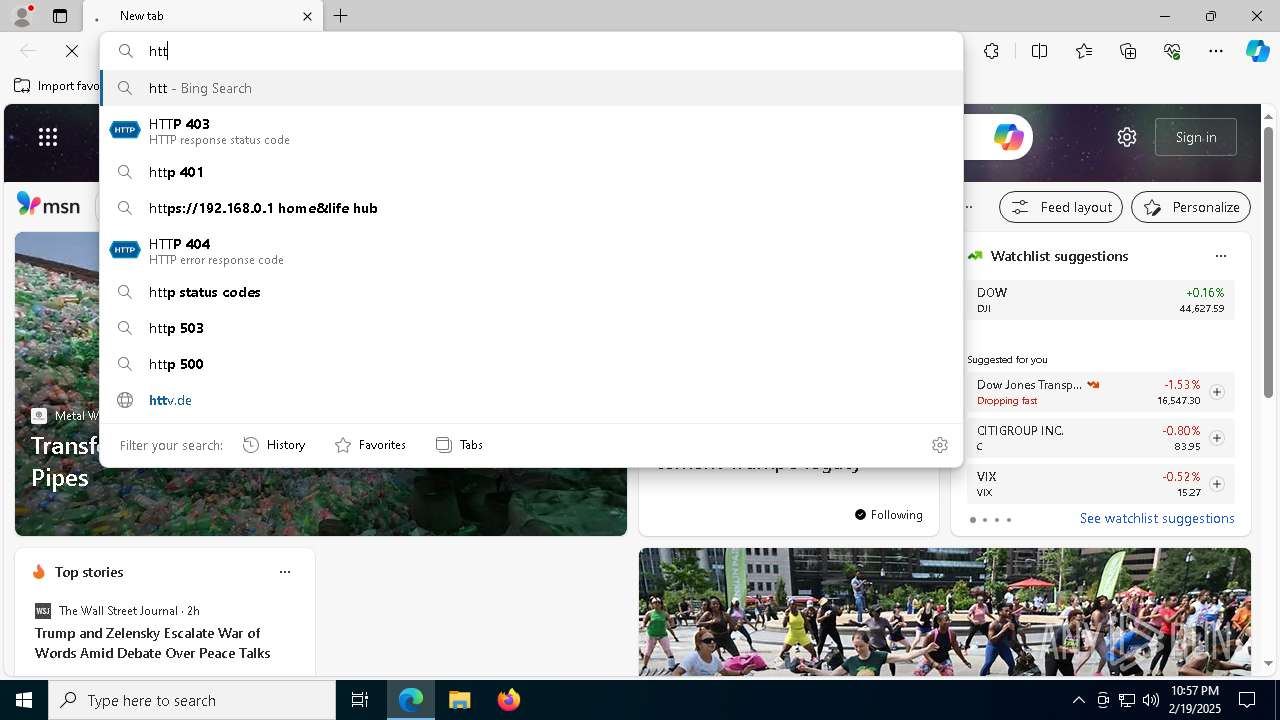Open the notification center icon
Viewport: 1280px width, 720px height.
point(1247,700)
